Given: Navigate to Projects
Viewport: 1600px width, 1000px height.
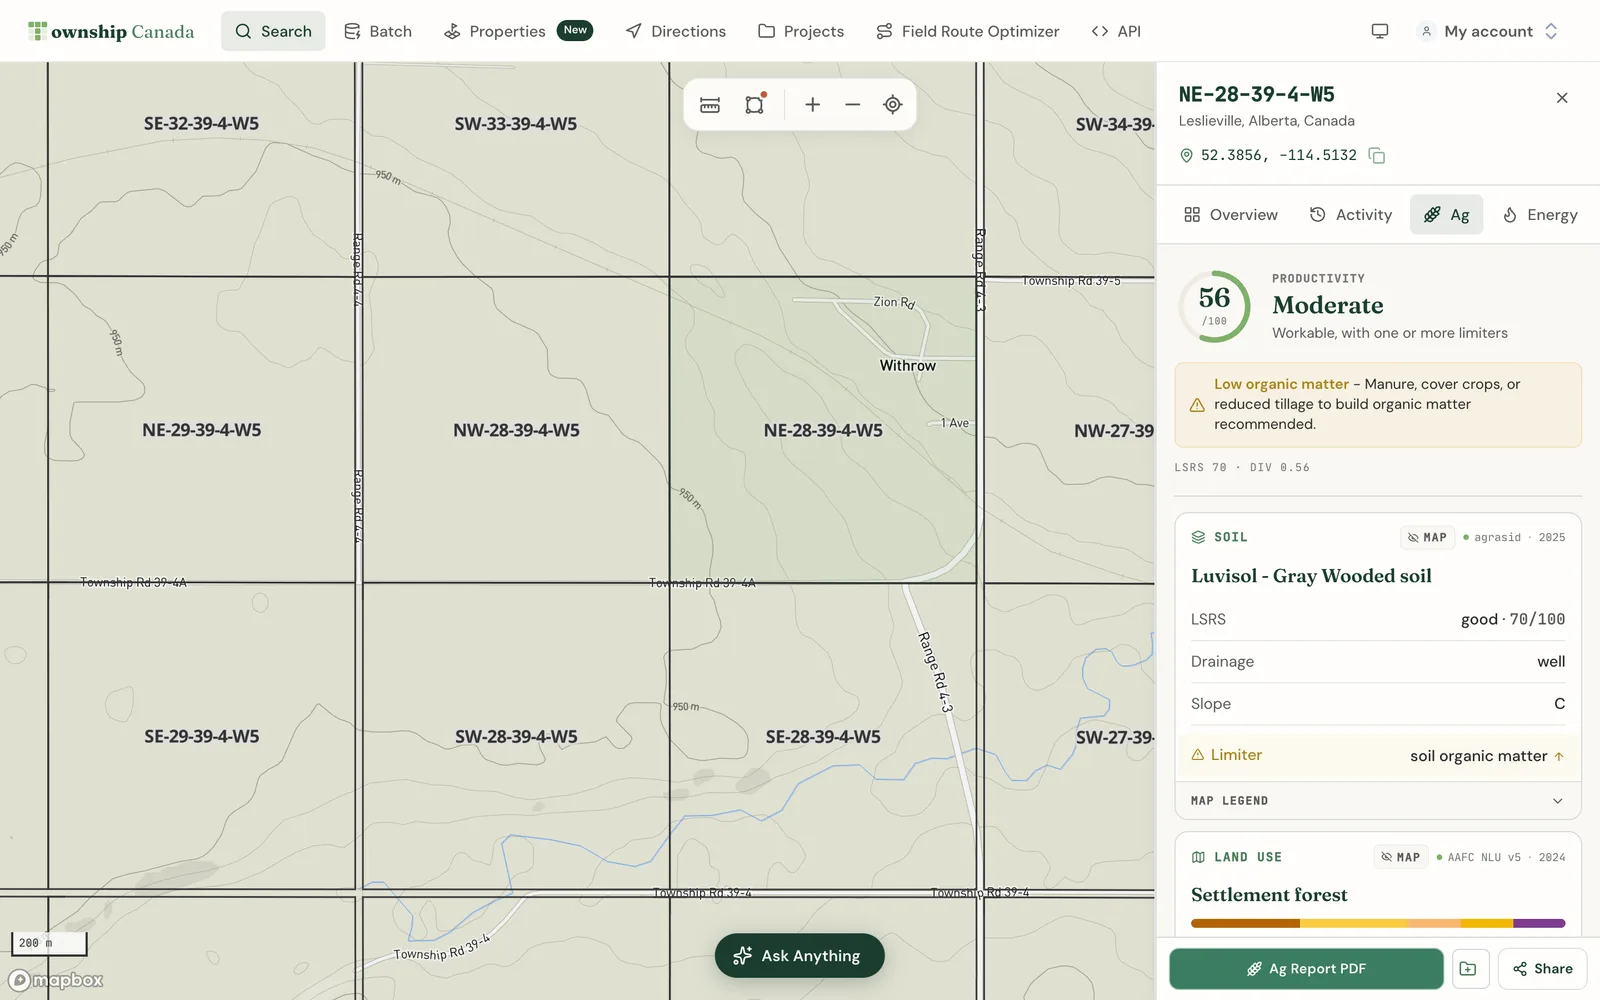Looking at the screenshot, I should (x=801, y=31).
